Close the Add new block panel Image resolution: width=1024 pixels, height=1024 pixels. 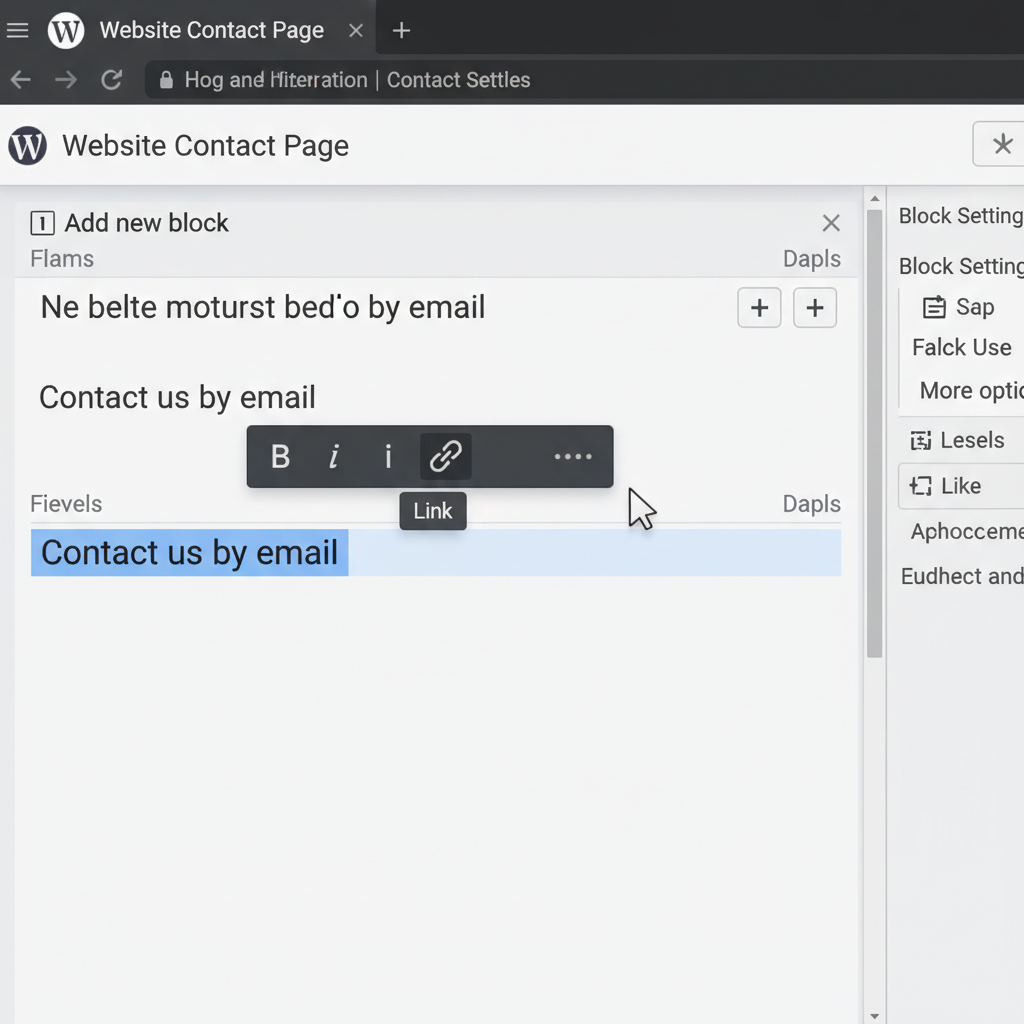830,223
